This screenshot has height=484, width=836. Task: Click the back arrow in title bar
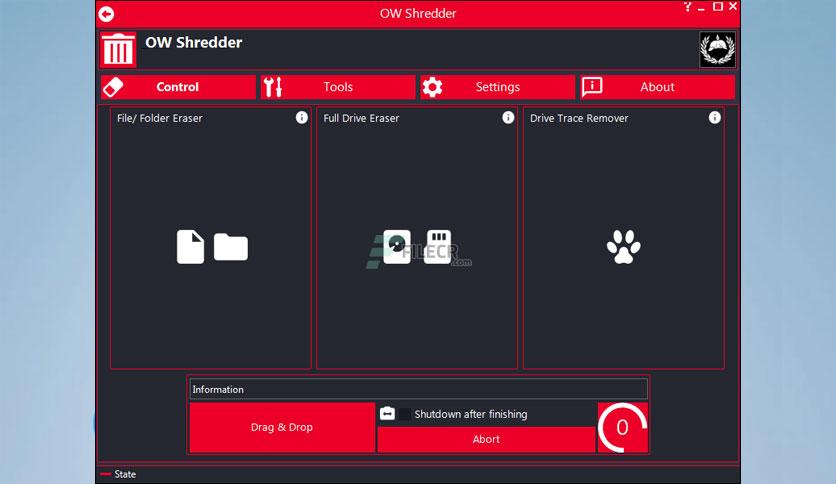106,14
